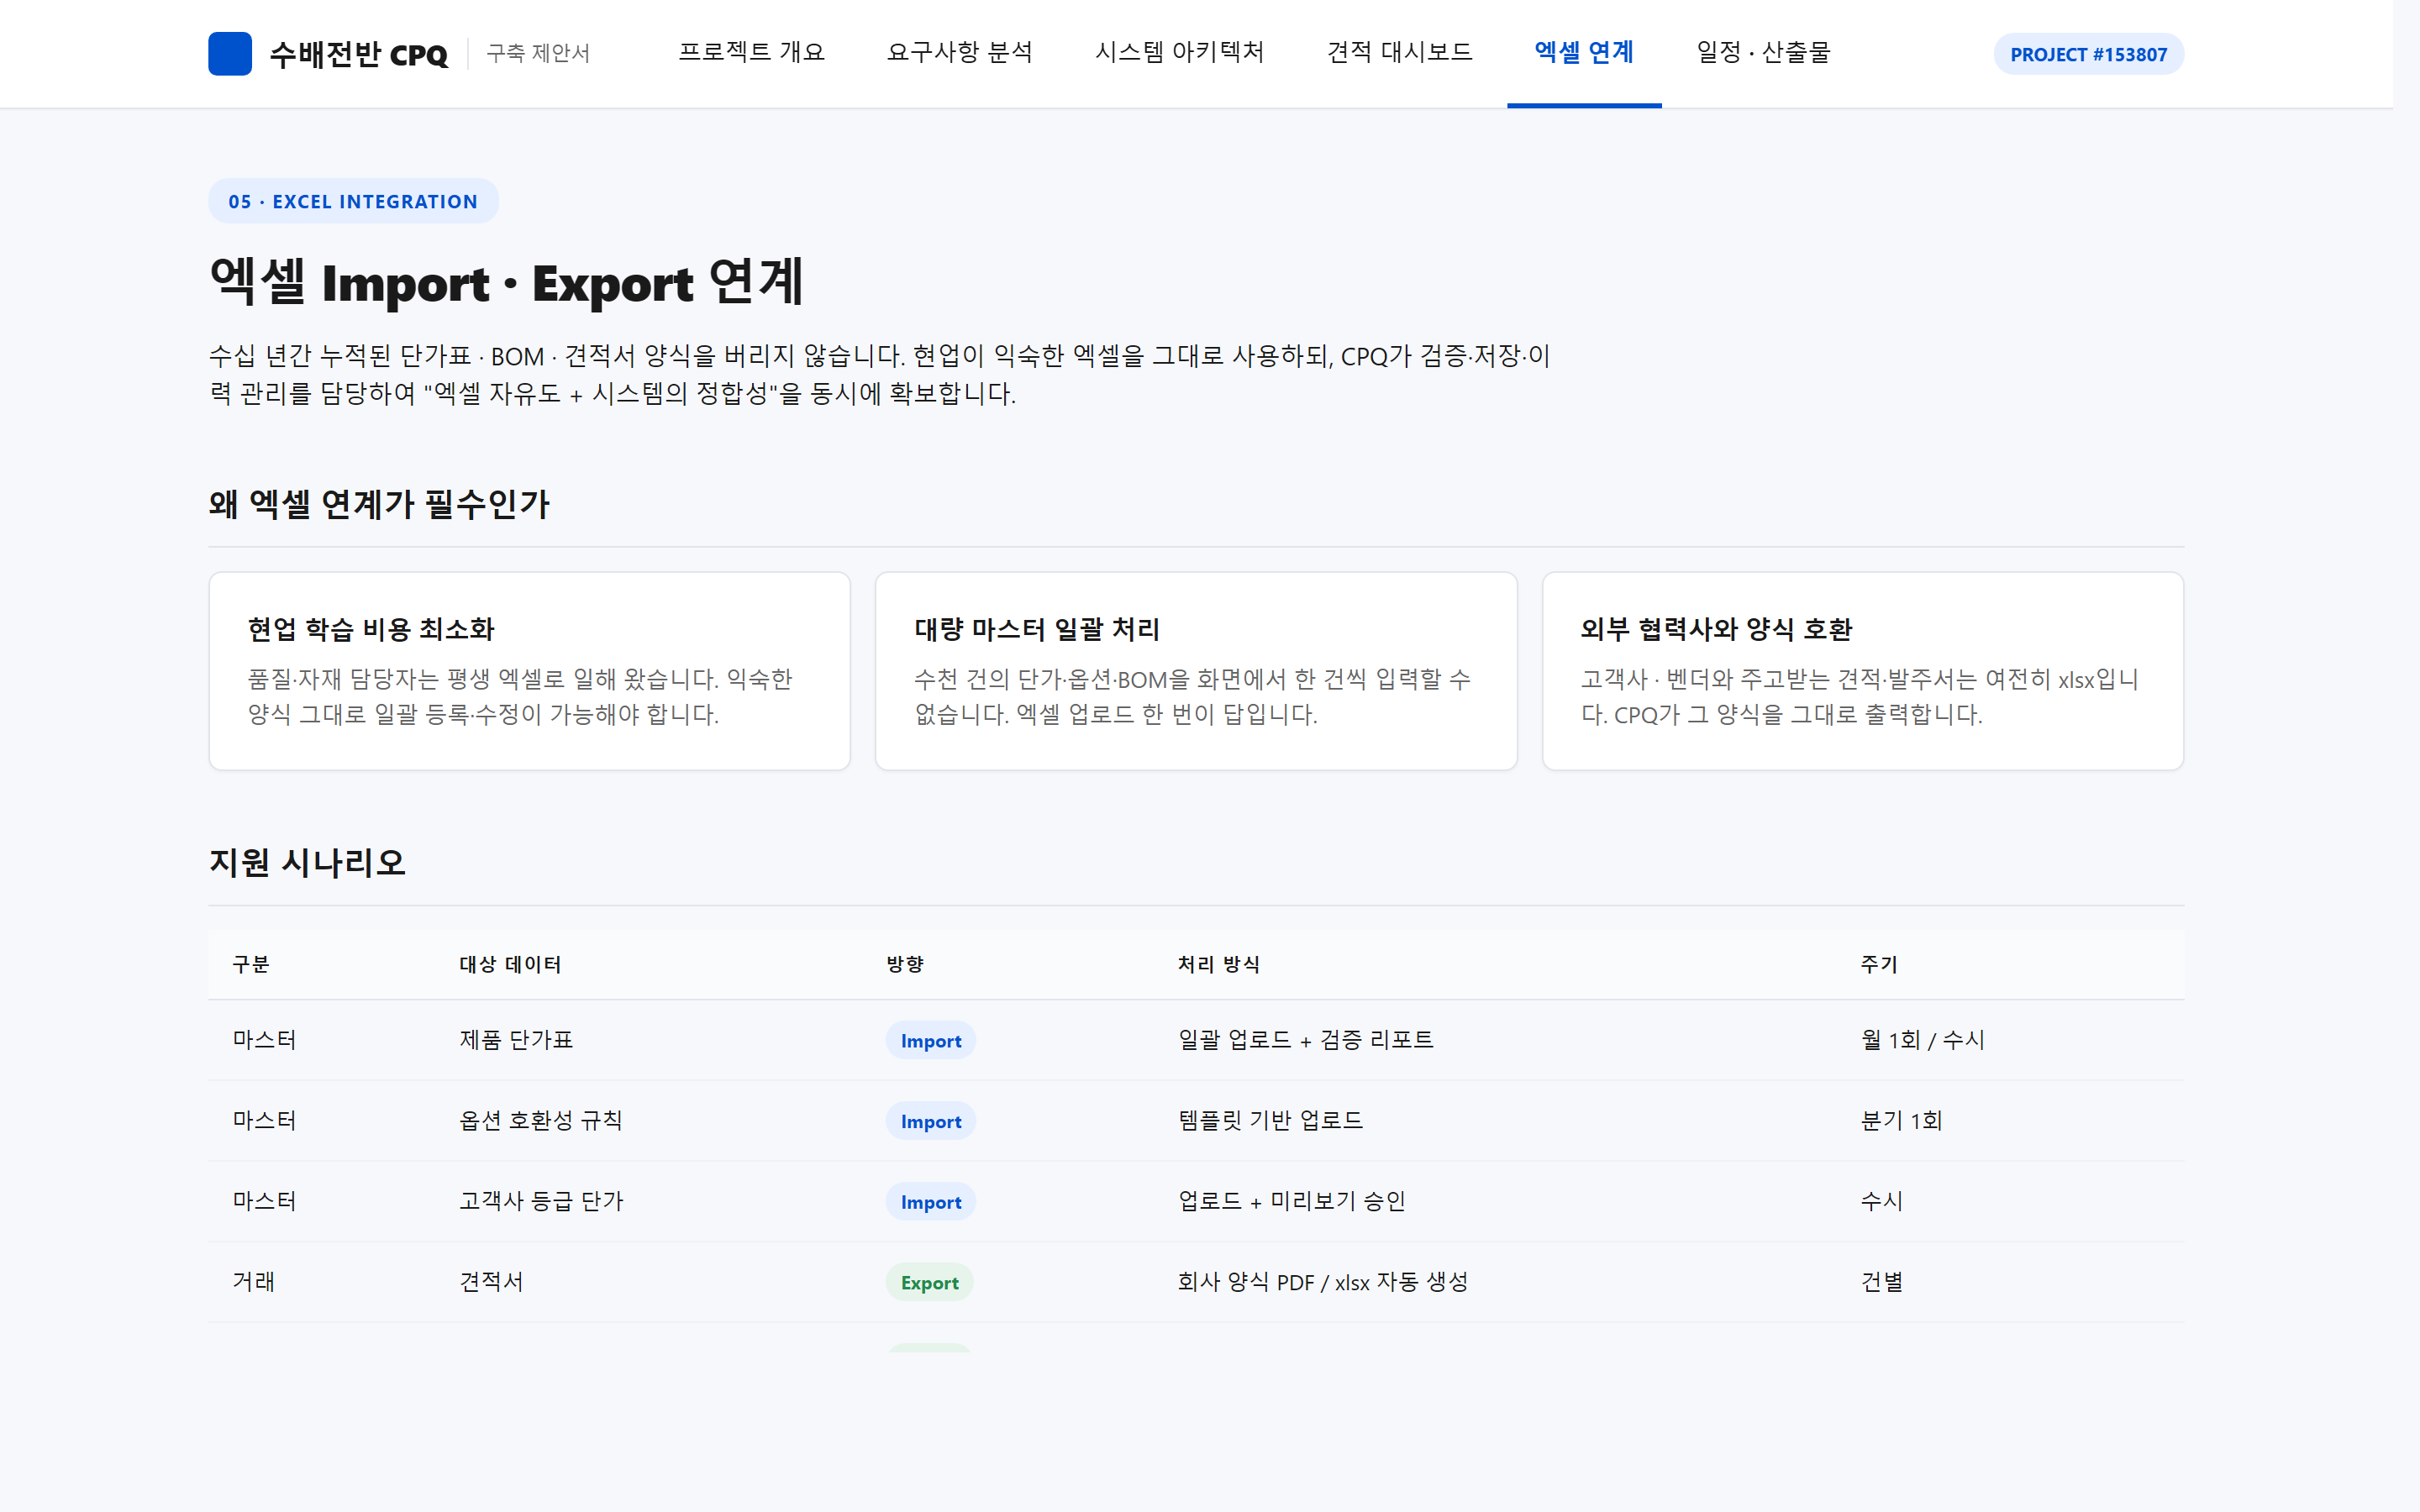Click the 옵션 호환성 규칙 table cell
Viewport: 2420px width, 1512px height.
541,1121
